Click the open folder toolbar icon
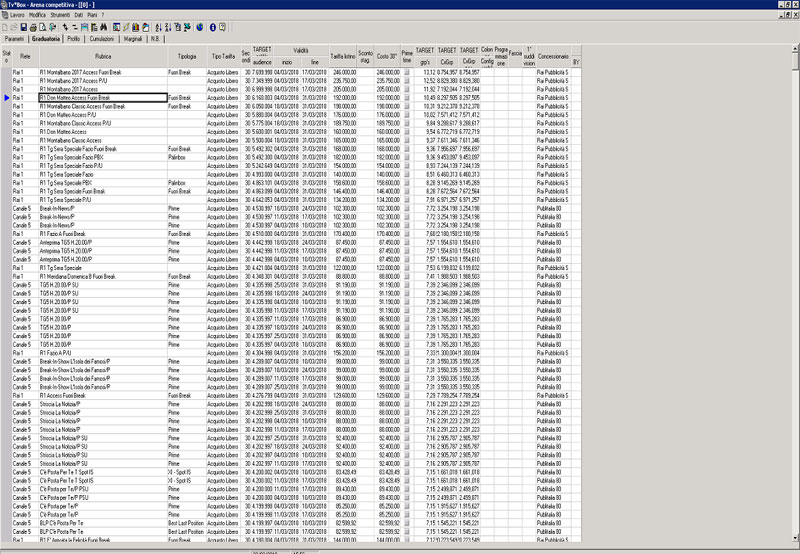The height and width of the screenshot is (554, 800). coord(16,26)
